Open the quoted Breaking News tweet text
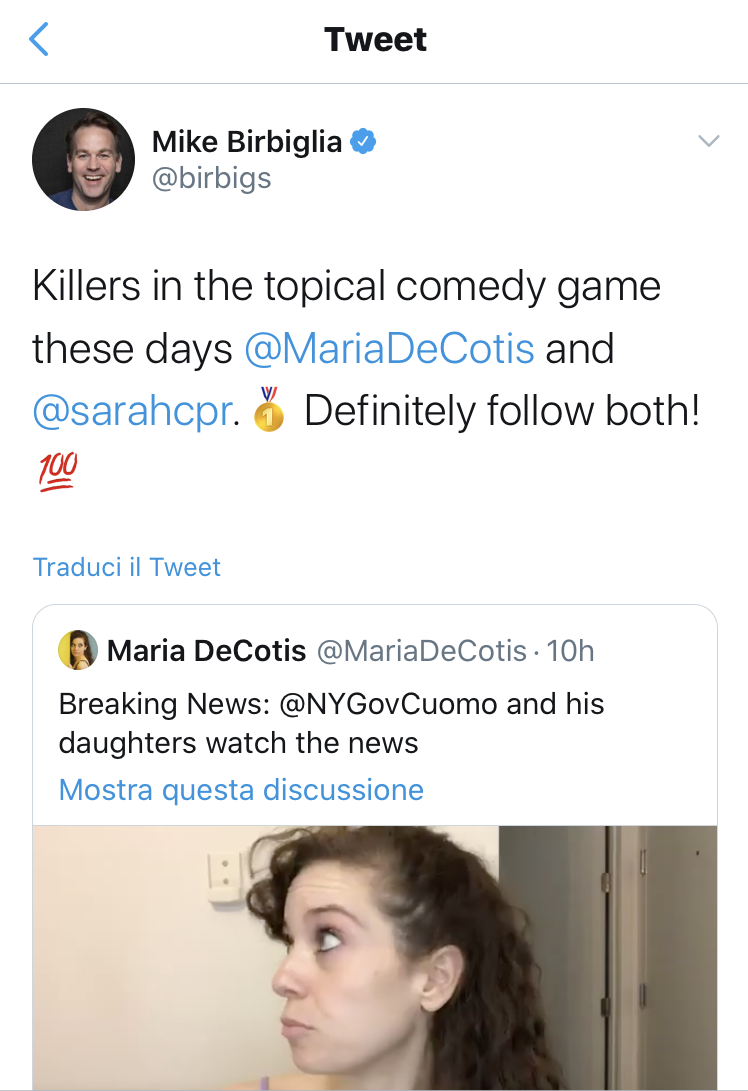The image size is (748, 1091). point(331,723)
